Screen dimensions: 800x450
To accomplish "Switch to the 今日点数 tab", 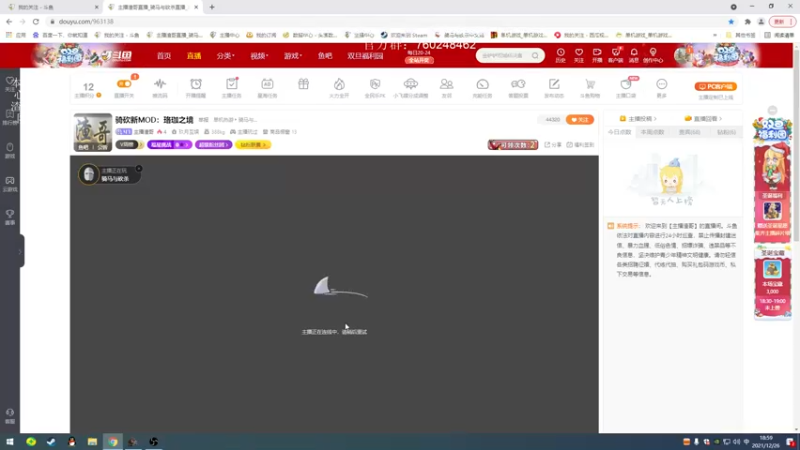I will [619, 132].
